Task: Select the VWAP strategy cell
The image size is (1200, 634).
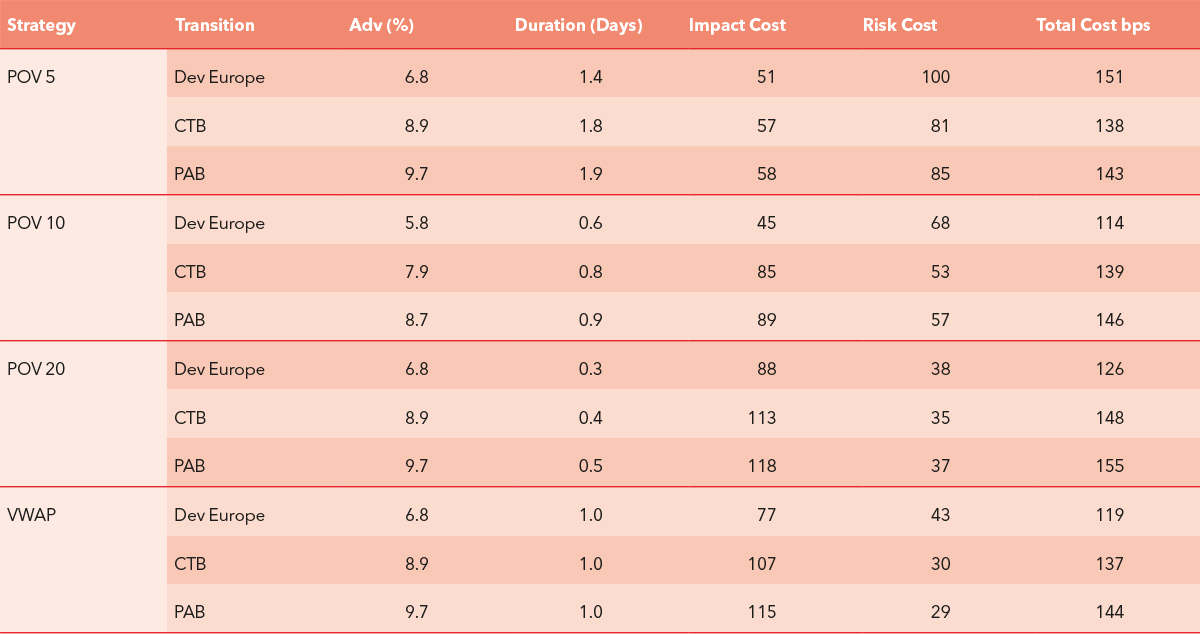Action: (31, 515)
